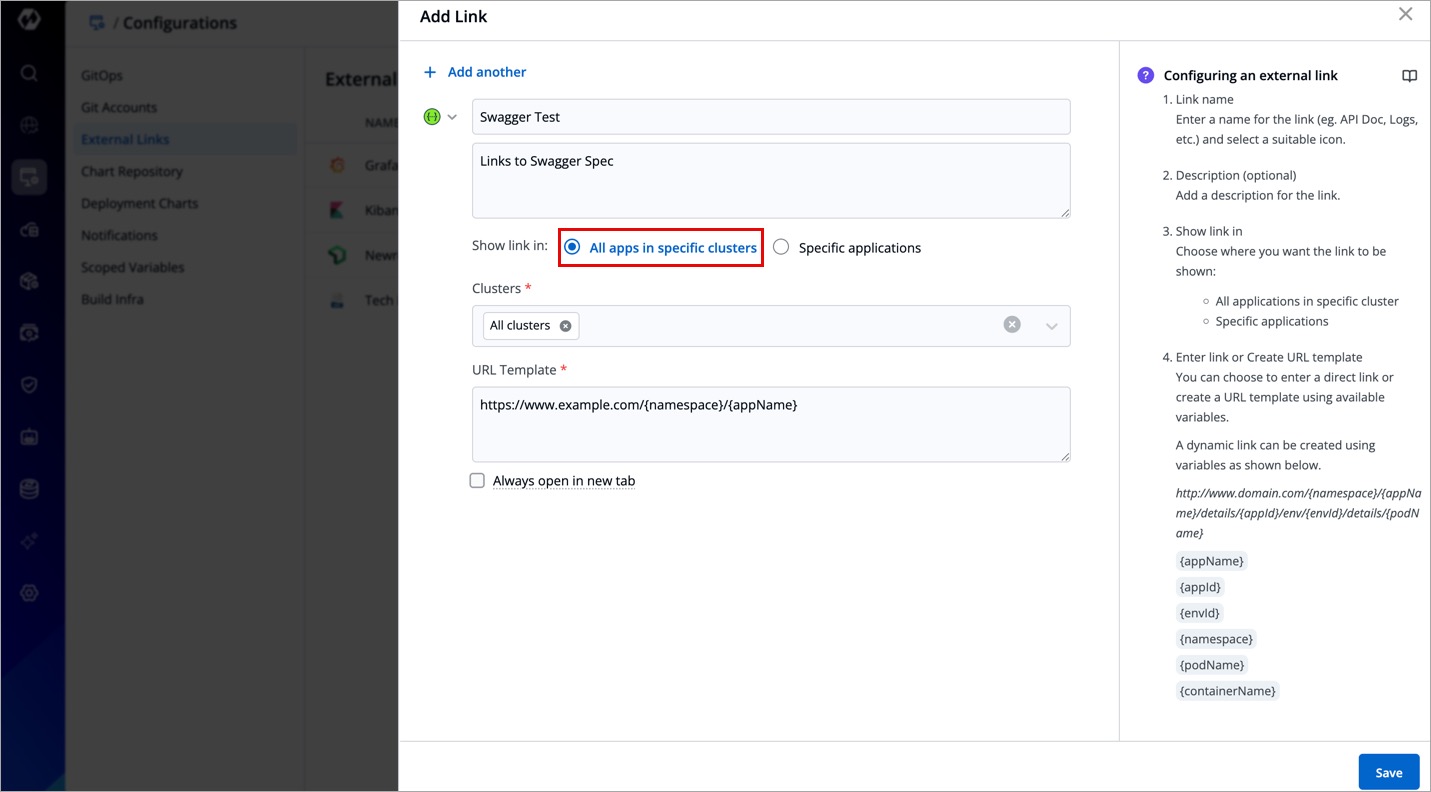1431x792 pixels.
Task: Open settings gear in left sidebar
Action: coord(29,593)
